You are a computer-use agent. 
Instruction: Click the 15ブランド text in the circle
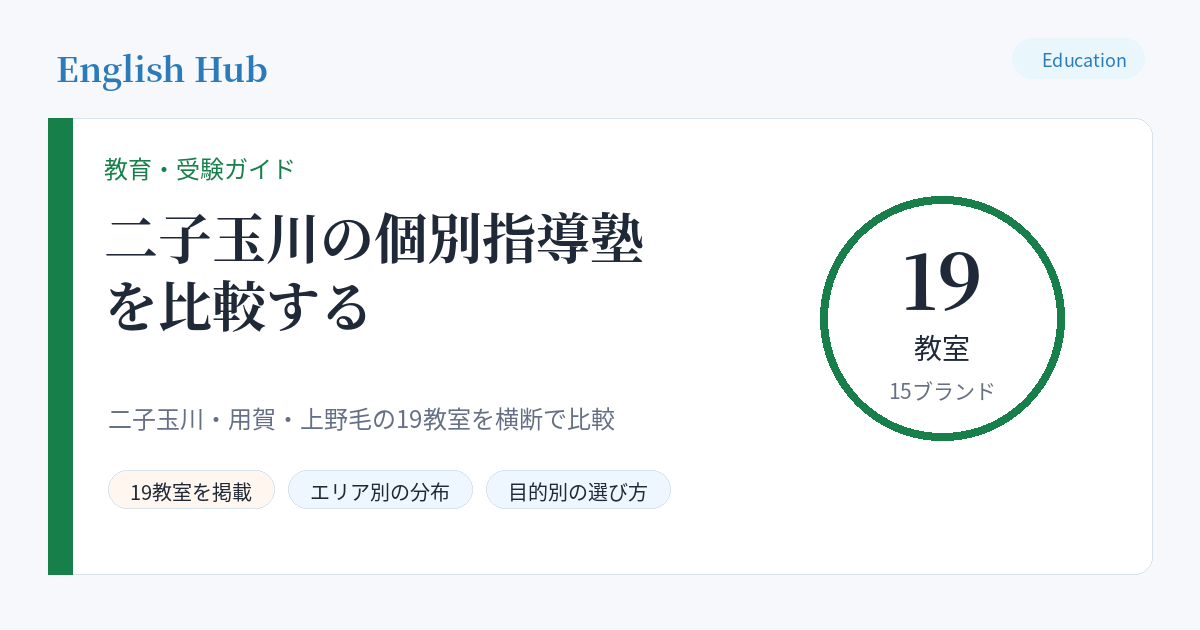tap(942, 391)
